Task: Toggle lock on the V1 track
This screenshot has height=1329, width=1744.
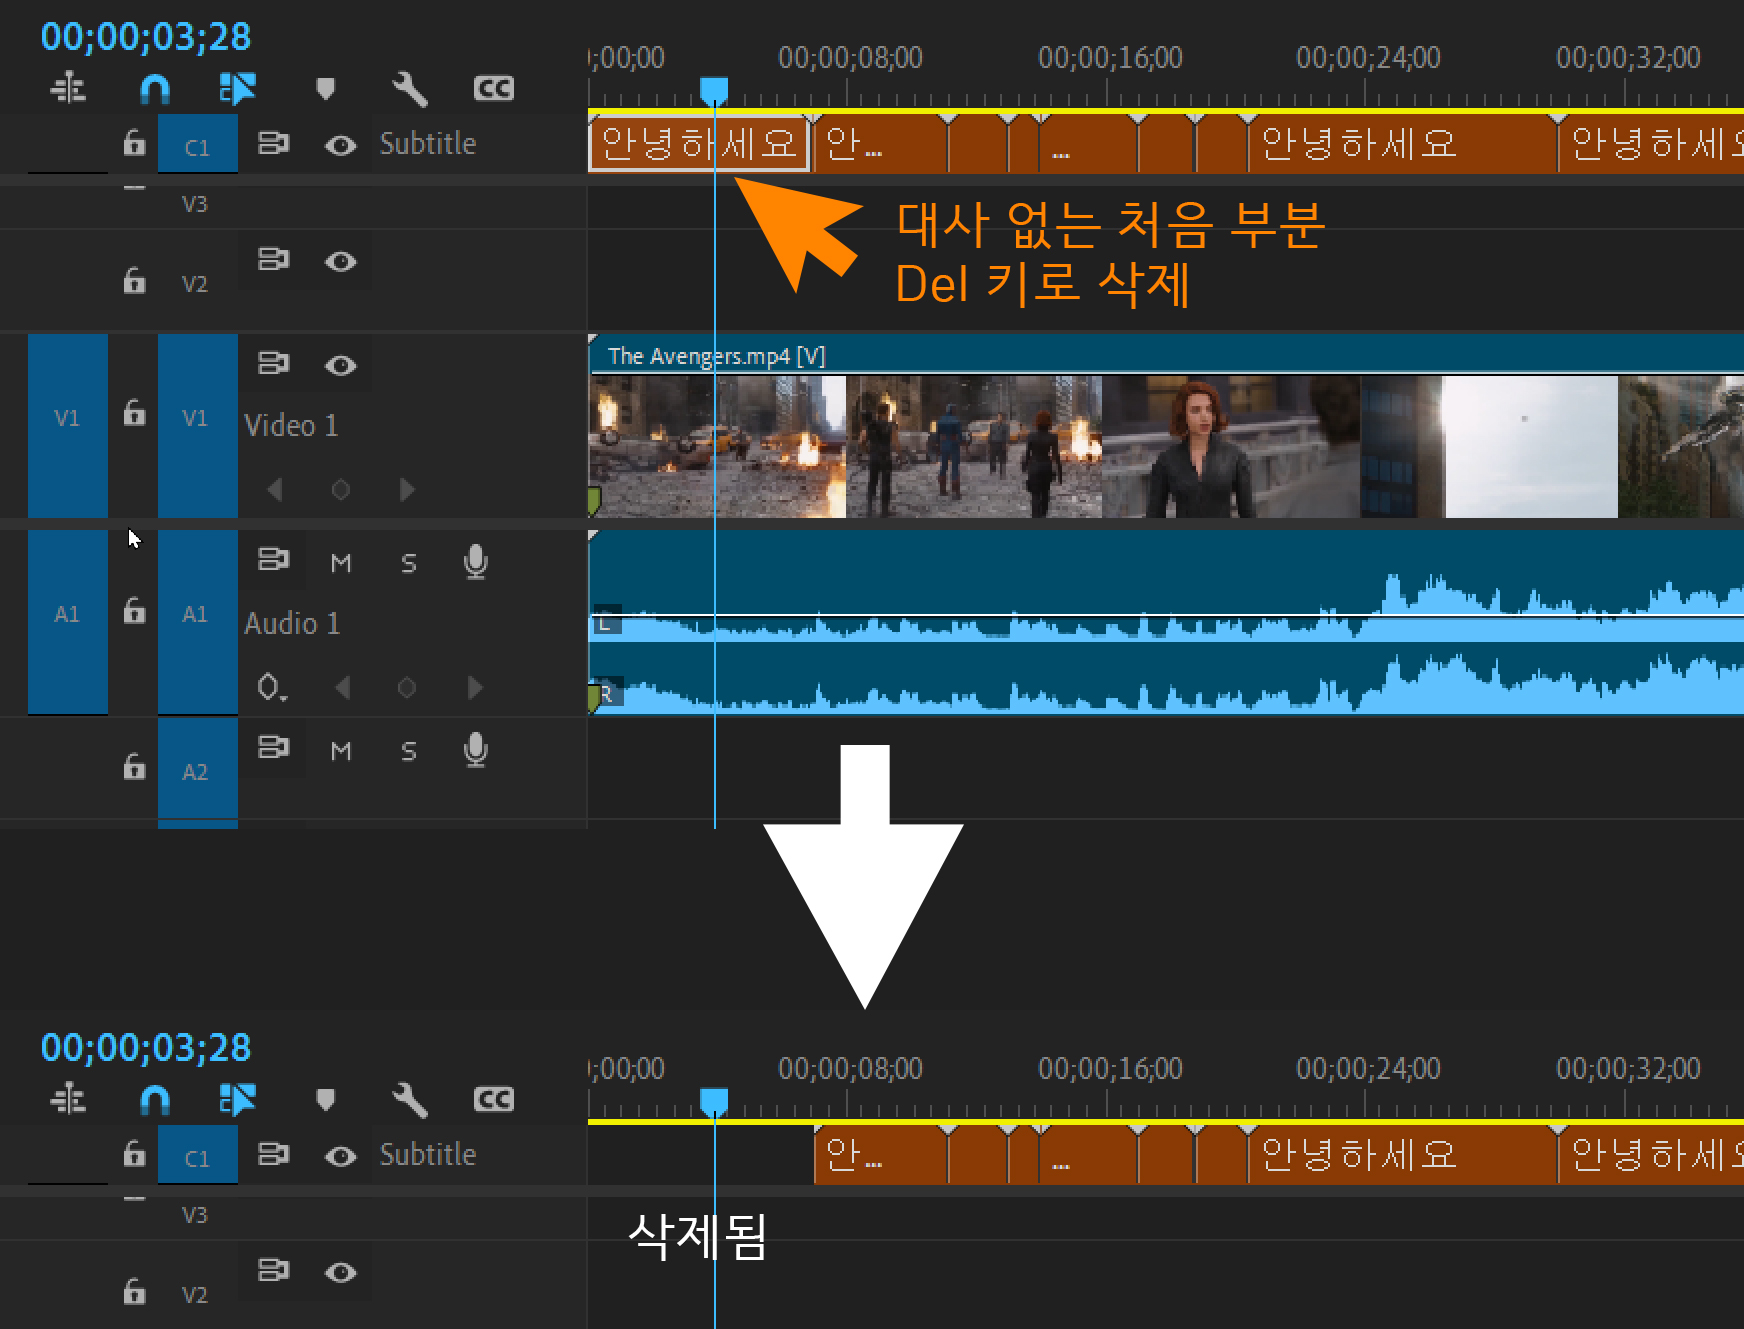Action: (134, 412)
